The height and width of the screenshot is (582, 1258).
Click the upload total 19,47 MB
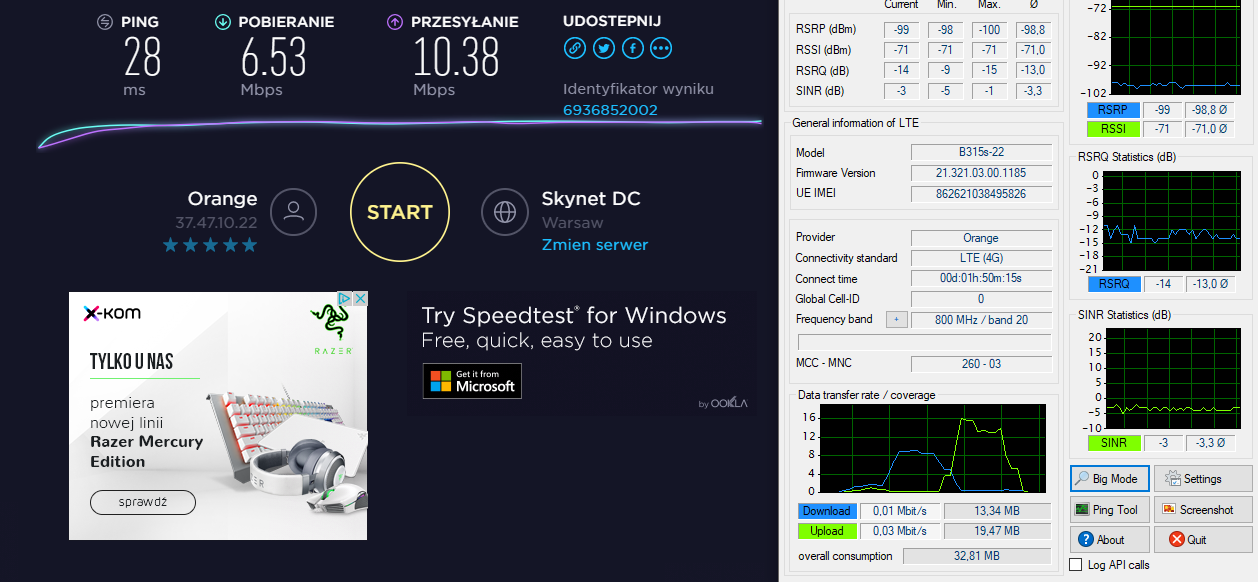coord(997,531)
